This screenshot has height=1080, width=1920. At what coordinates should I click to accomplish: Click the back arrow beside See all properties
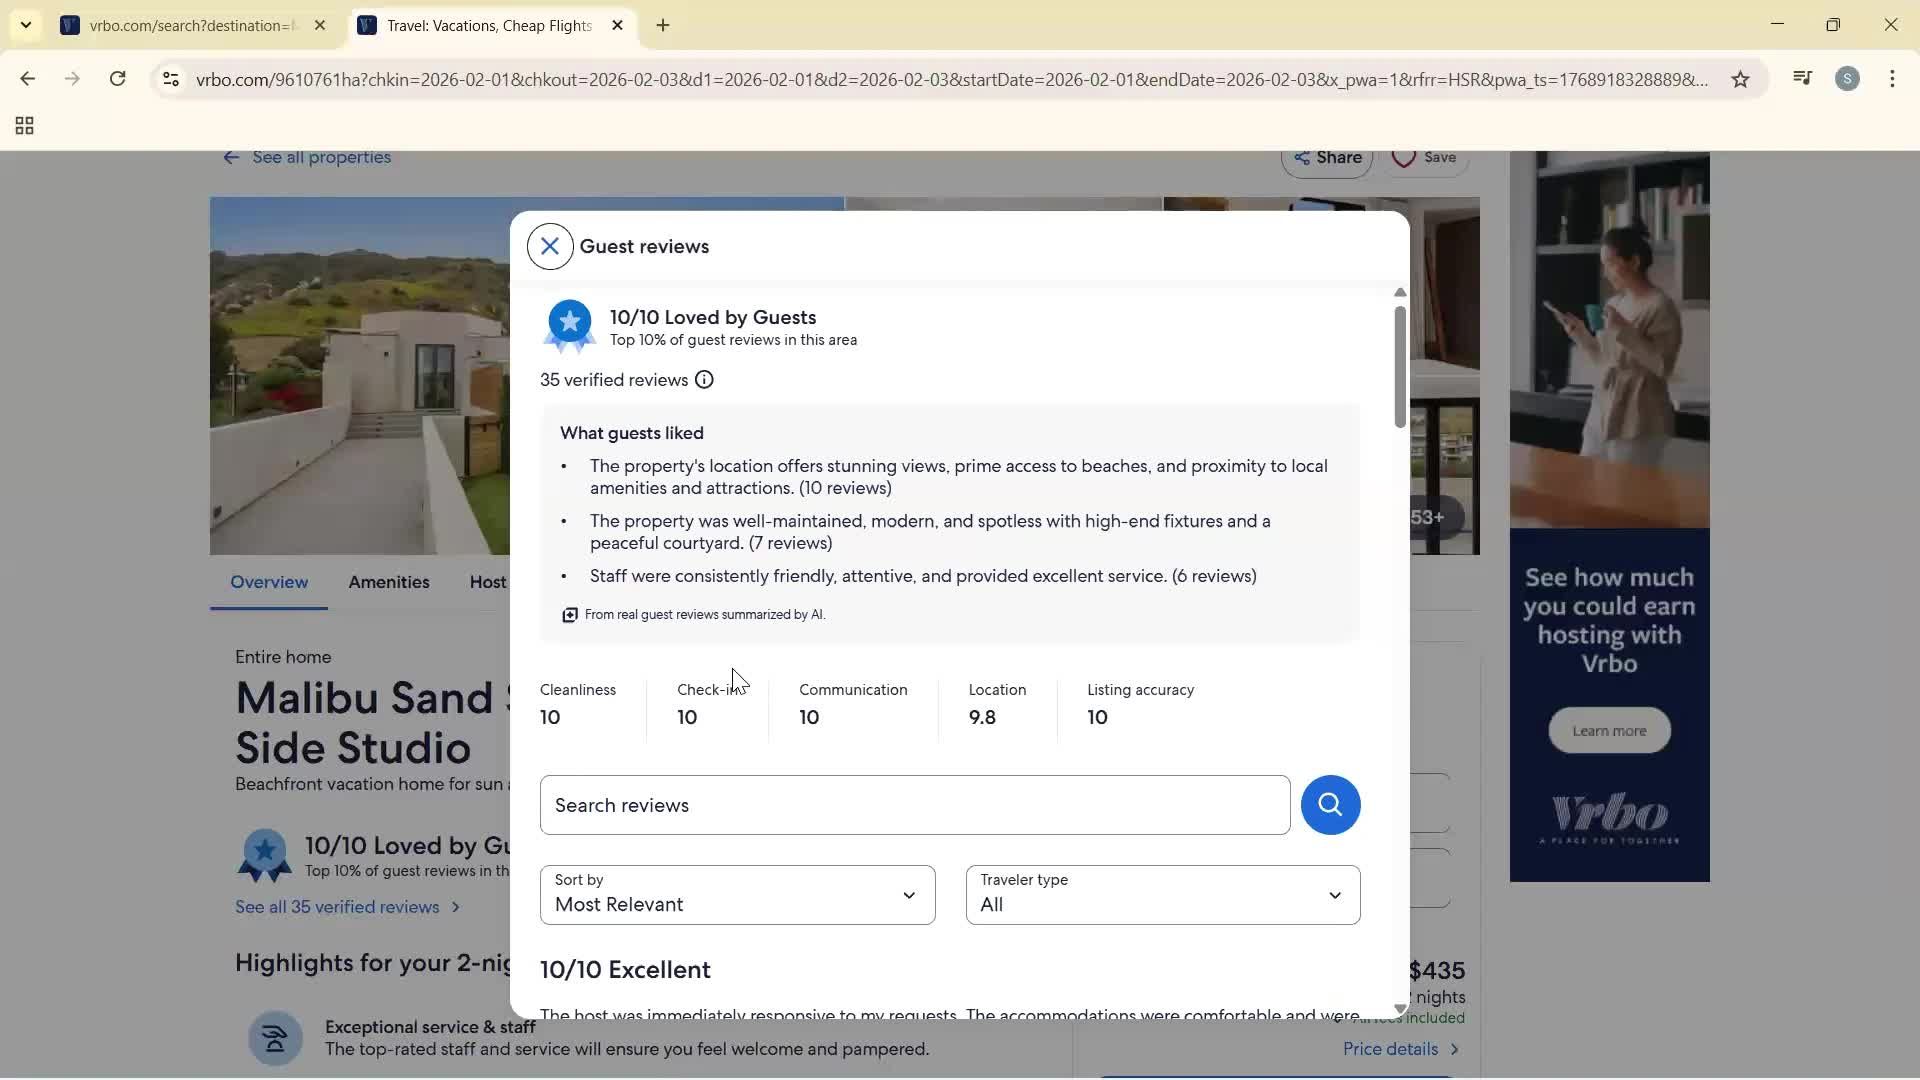[x=232, y=157]
